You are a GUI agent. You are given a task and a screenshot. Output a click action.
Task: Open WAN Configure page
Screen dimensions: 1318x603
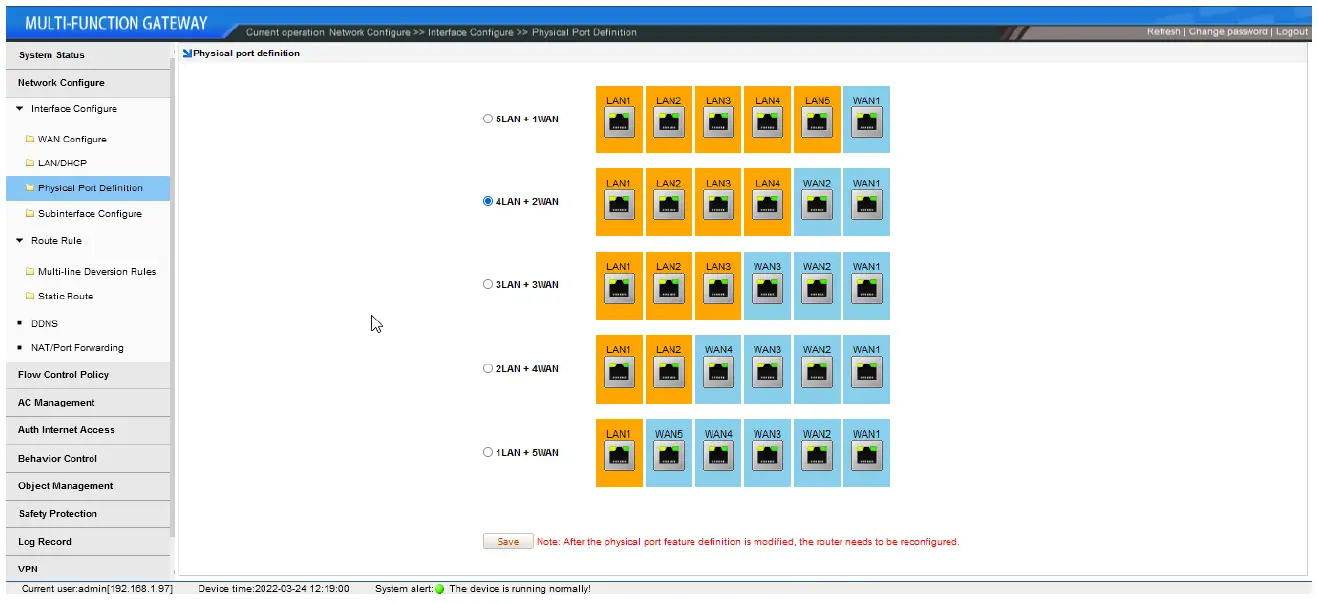(x=72, y=139)
